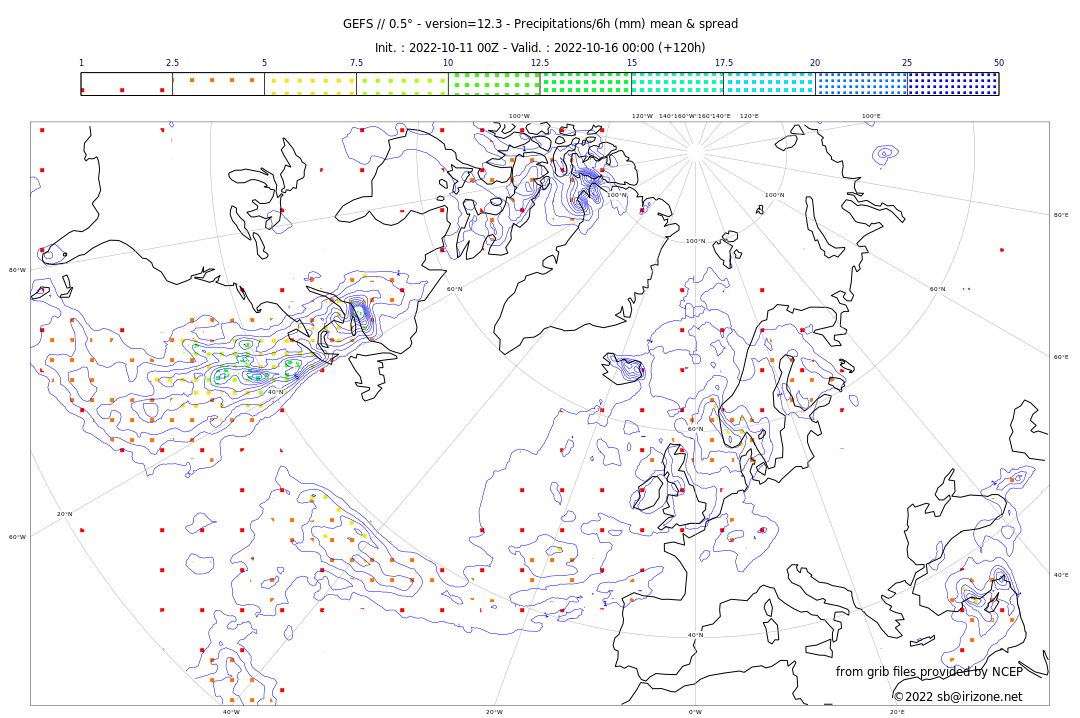The image size is (1080, 718).
Task: Click the 80°W label on left edge
Action: [x=17, y=270]
